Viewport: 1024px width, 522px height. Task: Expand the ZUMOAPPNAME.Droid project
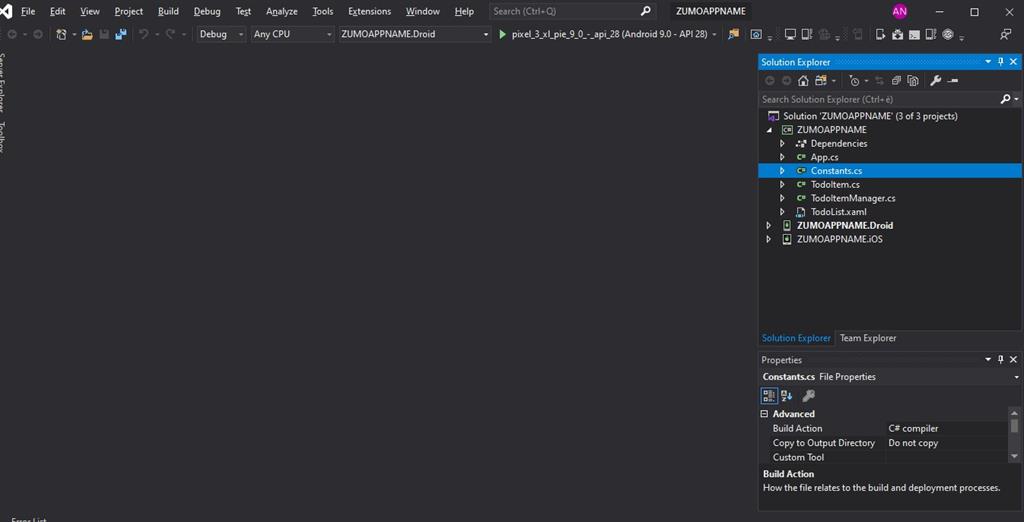point(769,225)
